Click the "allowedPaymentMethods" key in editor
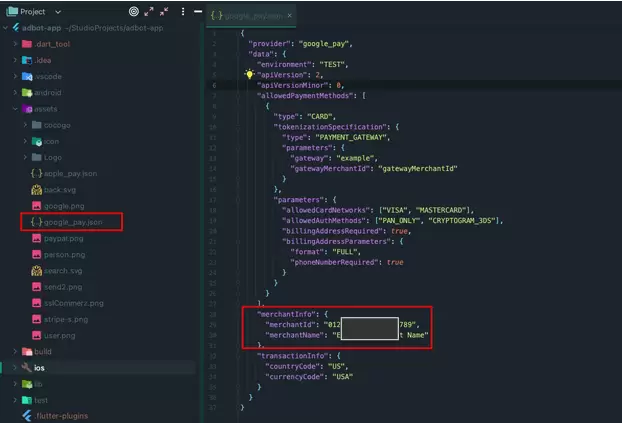This screenshot has width=622, height=423. tap(307, 96)
